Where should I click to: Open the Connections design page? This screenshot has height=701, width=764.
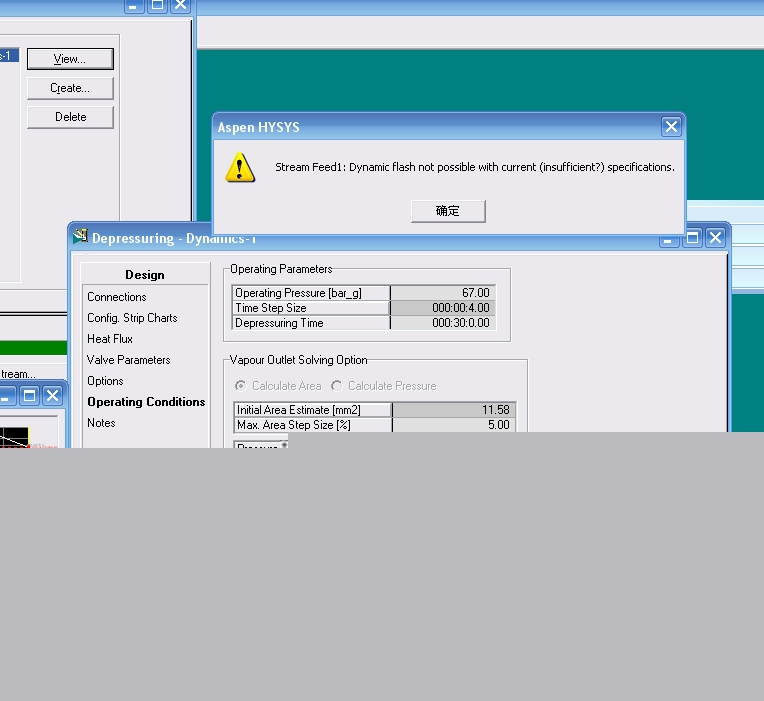(116, 297)
